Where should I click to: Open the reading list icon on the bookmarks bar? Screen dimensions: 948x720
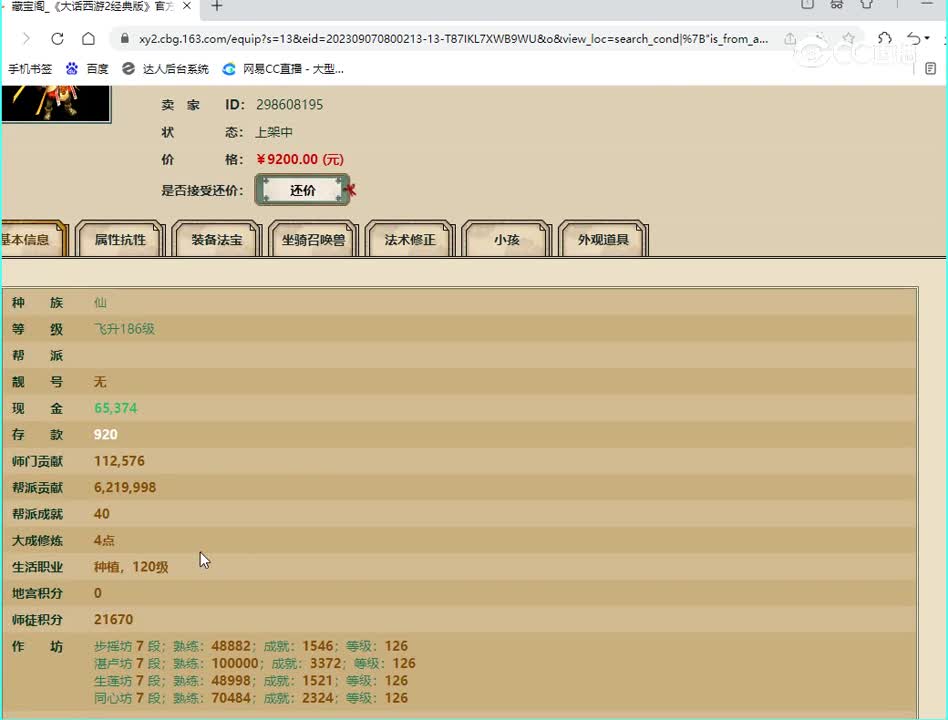(930, 68)
